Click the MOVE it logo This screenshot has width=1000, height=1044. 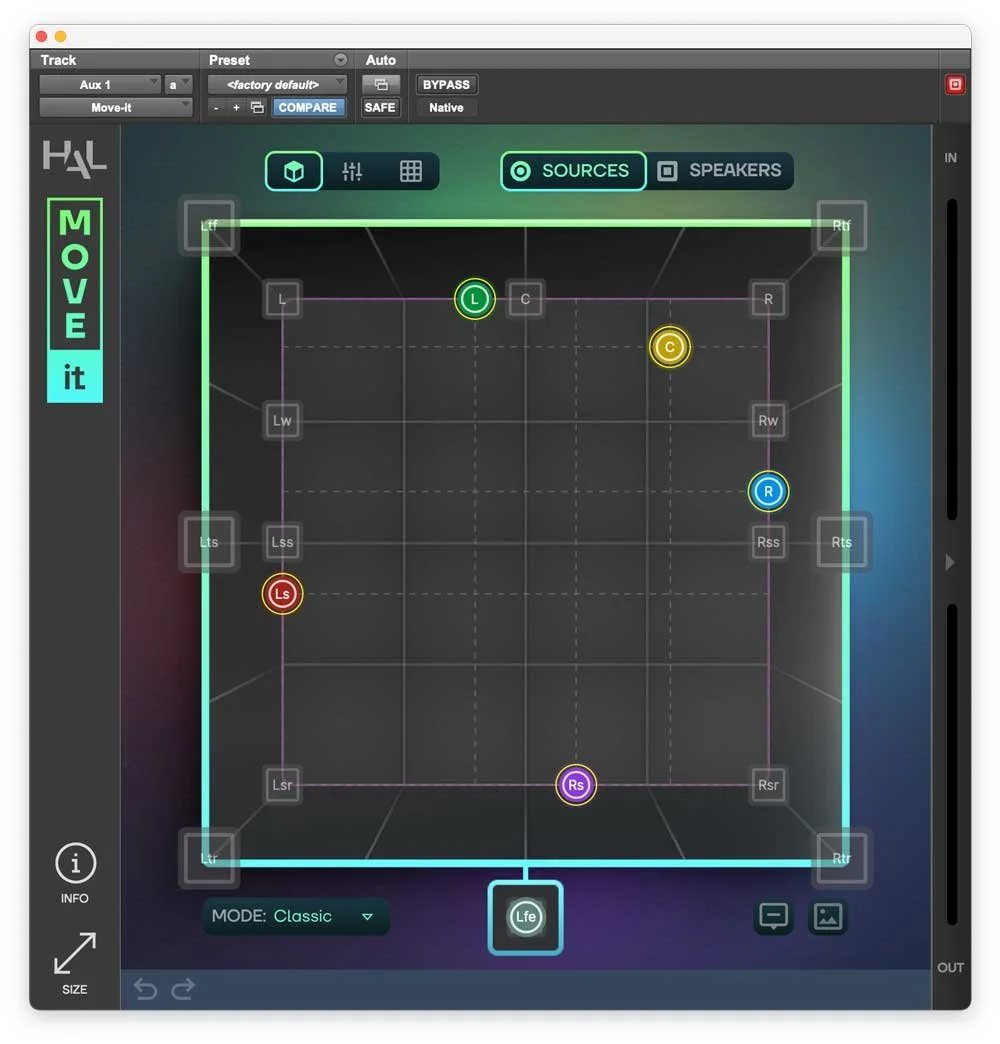[x=75, y=300]
